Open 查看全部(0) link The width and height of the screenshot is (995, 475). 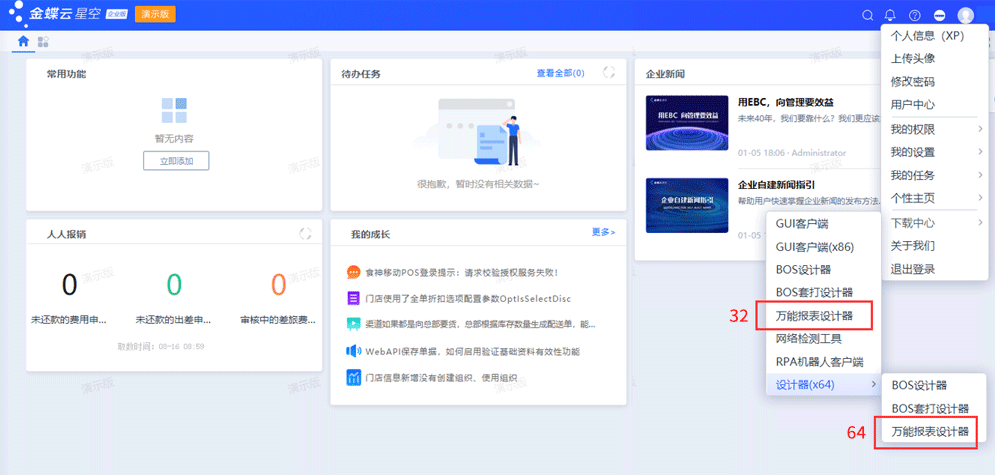560,73
